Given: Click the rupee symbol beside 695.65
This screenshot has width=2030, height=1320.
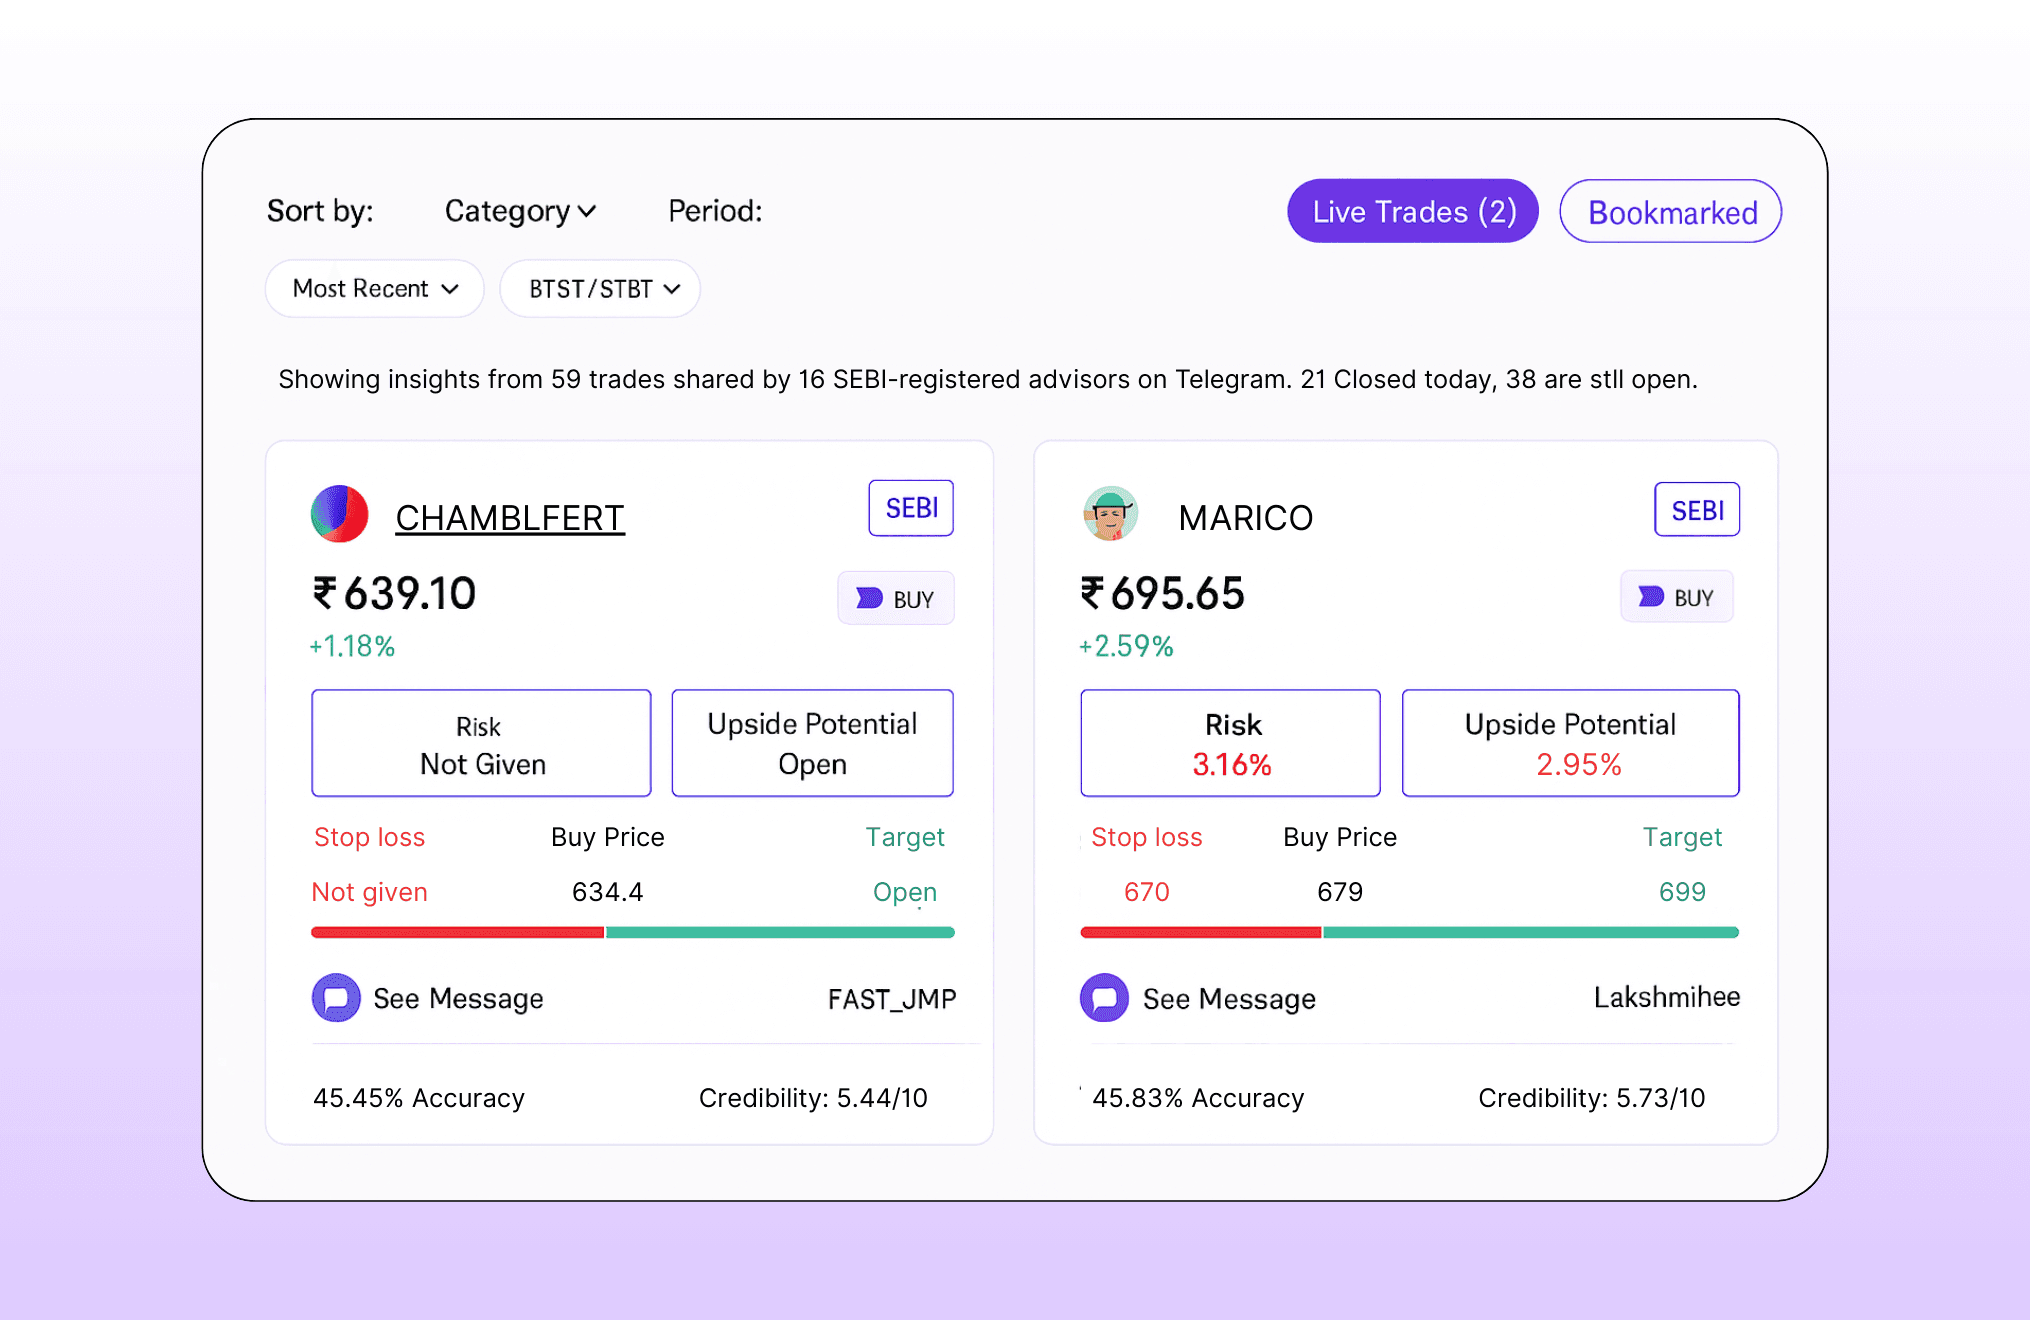Looking at the screenshot, I should tap(1092, 593).
